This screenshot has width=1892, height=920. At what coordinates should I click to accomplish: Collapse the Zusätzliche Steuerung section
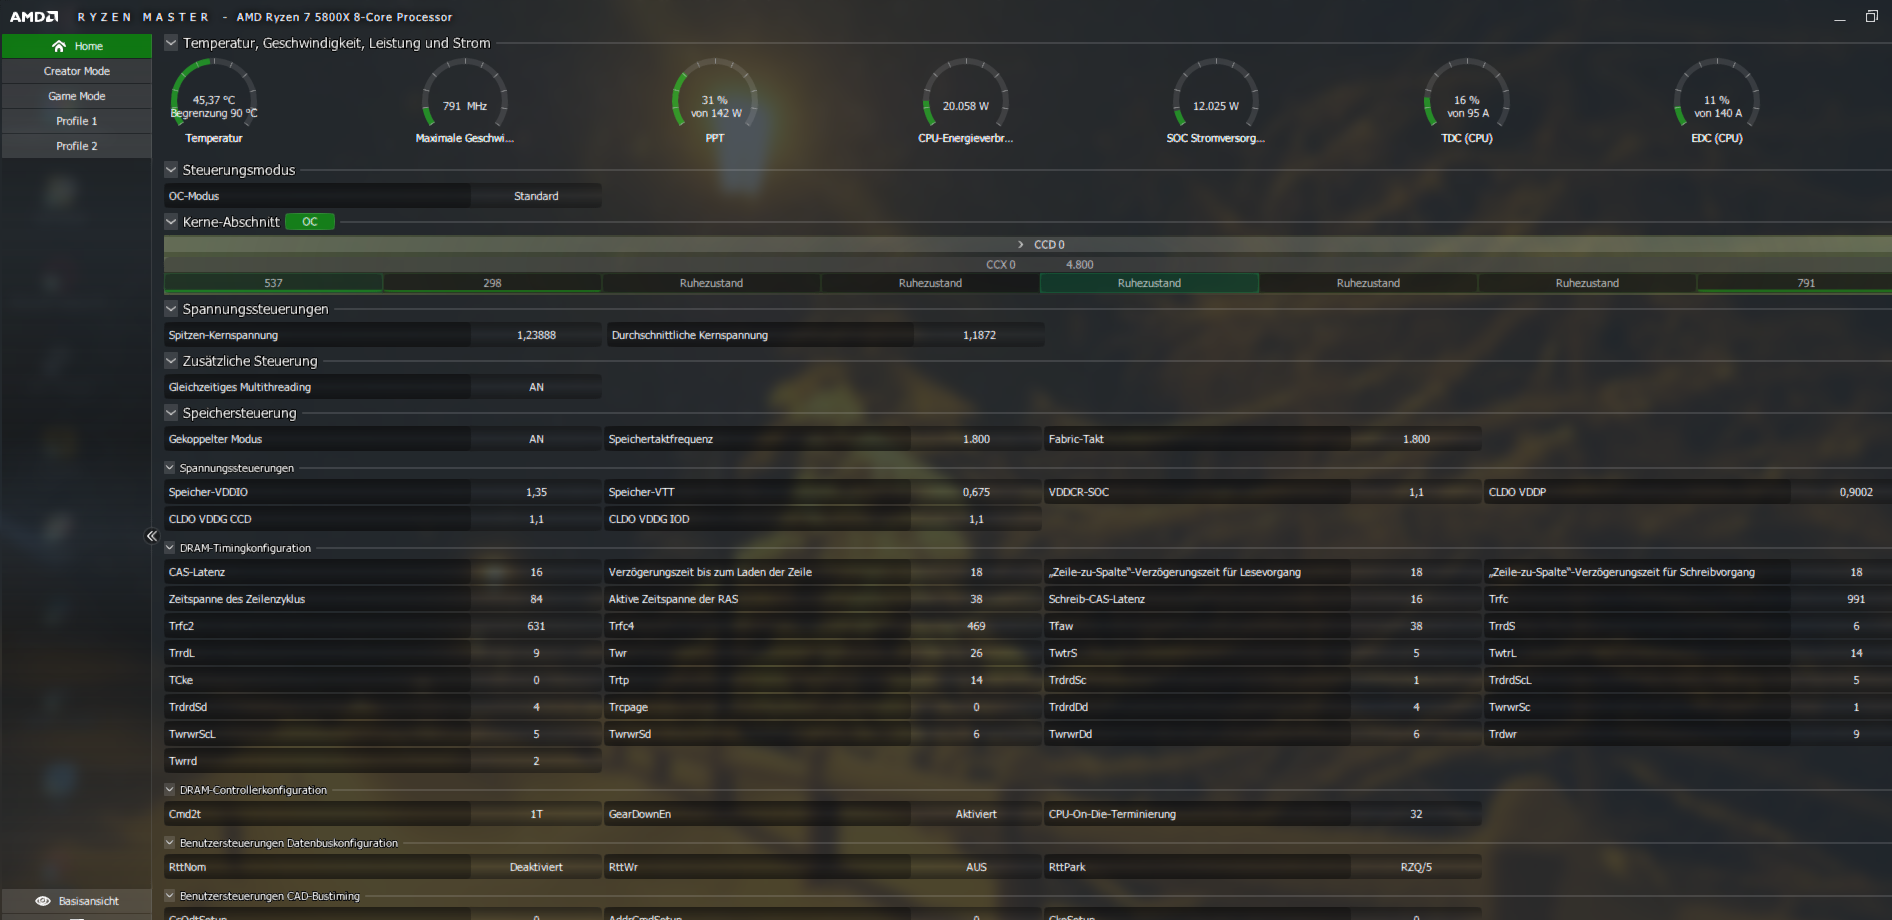(171, 361)
